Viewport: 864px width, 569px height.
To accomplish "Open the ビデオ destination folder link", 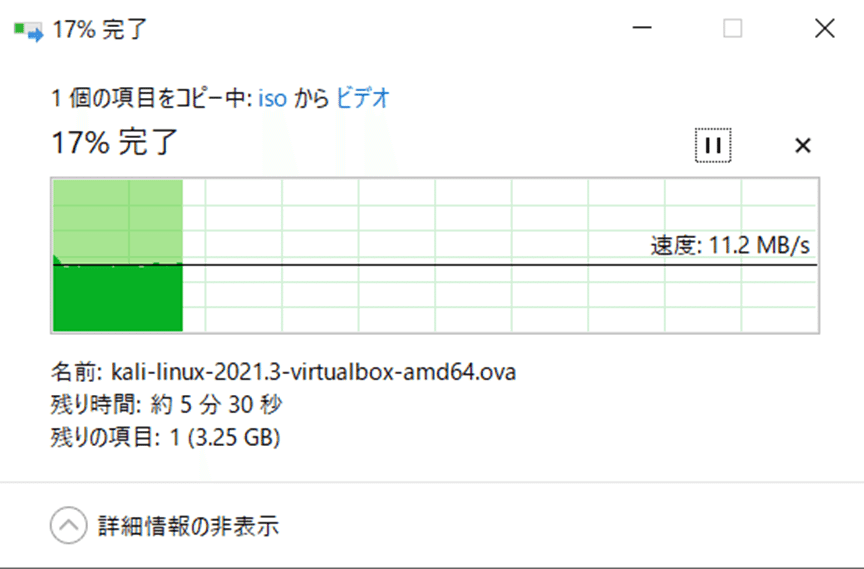I will (x=363, y=98).
